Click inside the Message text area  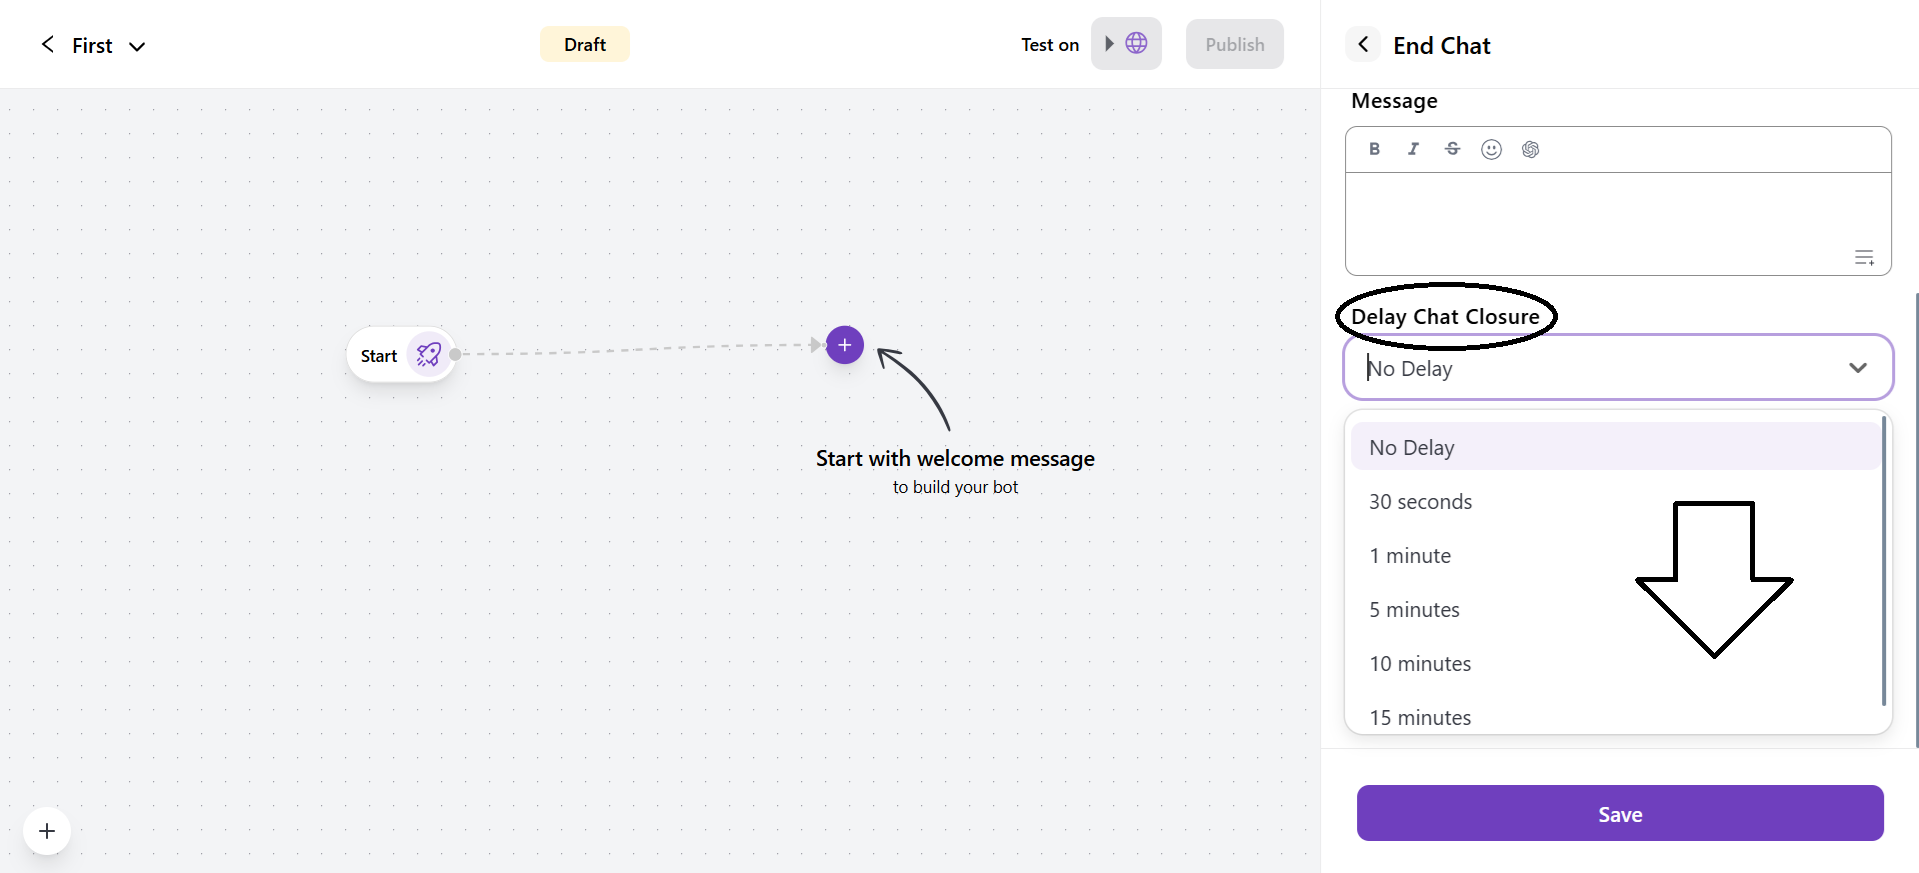pos(1600,222)
